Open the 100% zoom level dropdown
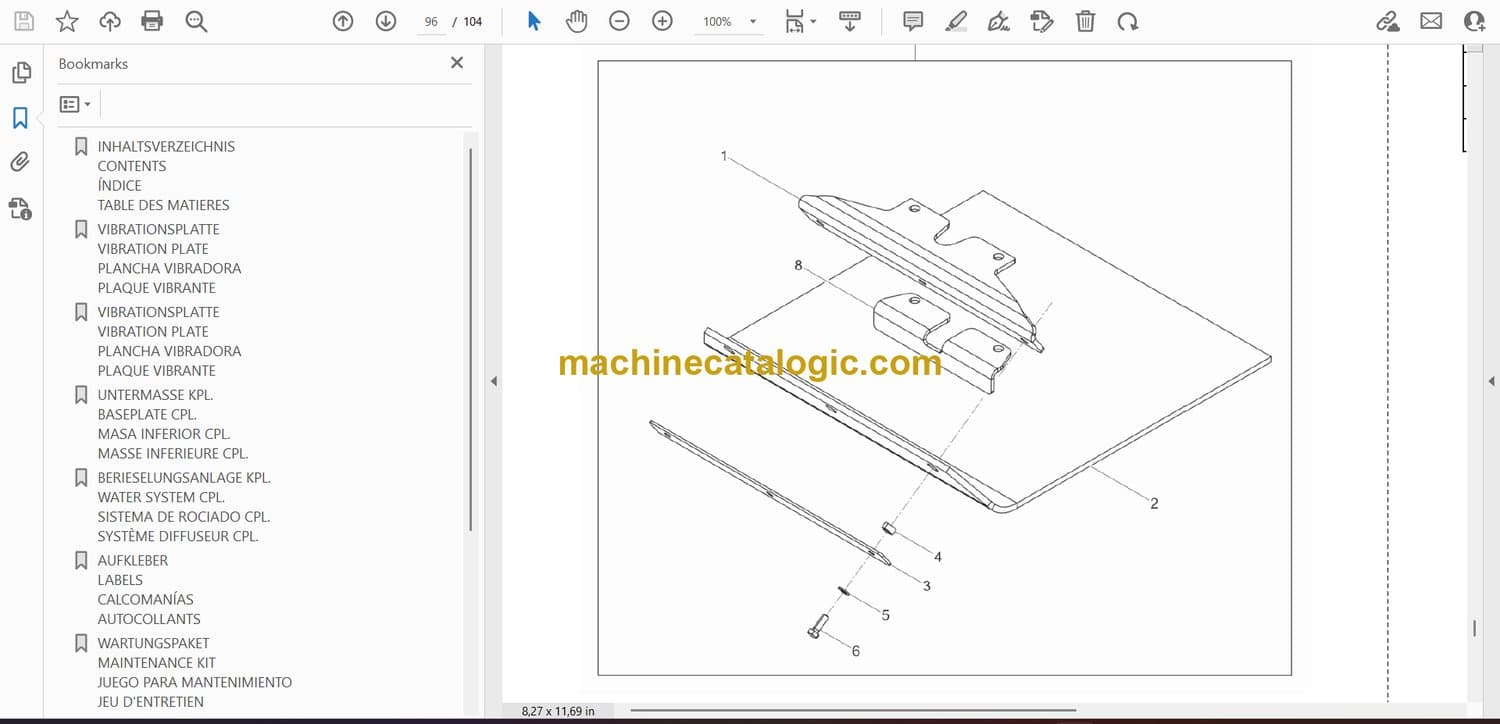Viewport: 1500px width, 724px height. coord(729,21)
